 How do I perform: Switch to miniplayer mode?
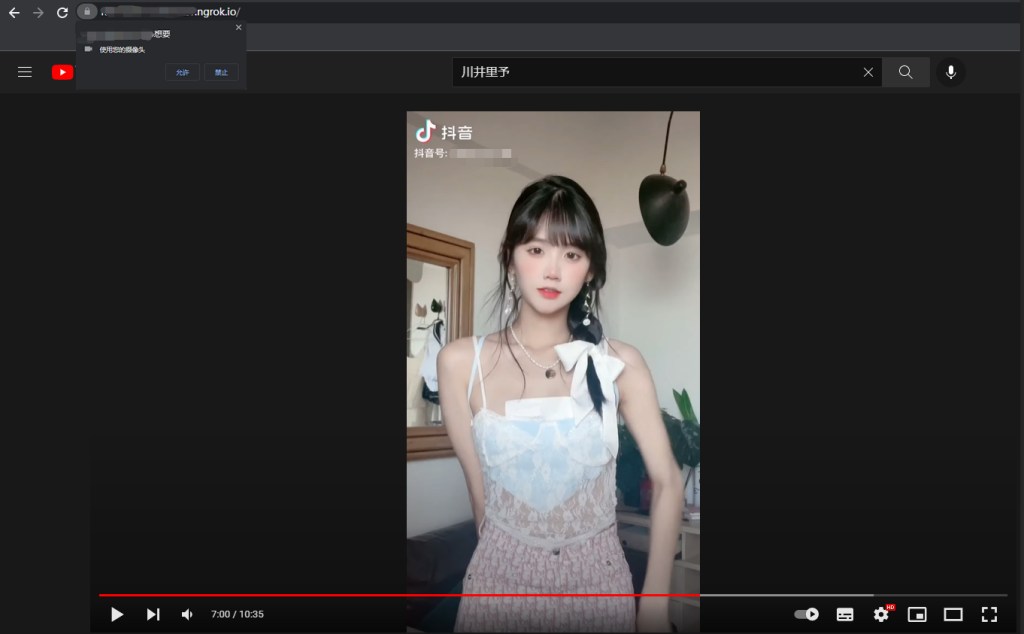click(x=917, y=614)
